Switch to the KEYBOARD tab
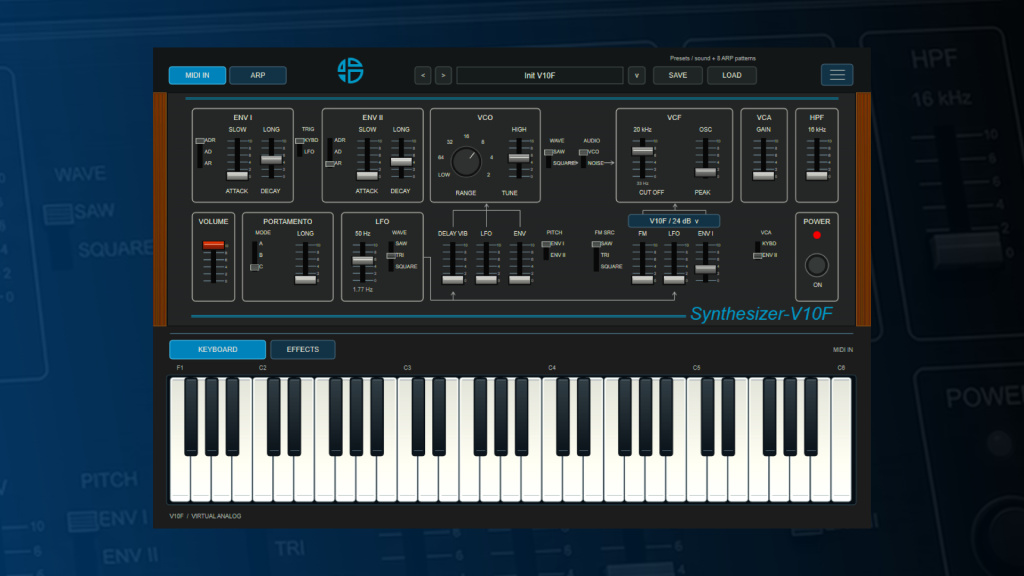The image size is (1024, 576). (x=217, y=349)
